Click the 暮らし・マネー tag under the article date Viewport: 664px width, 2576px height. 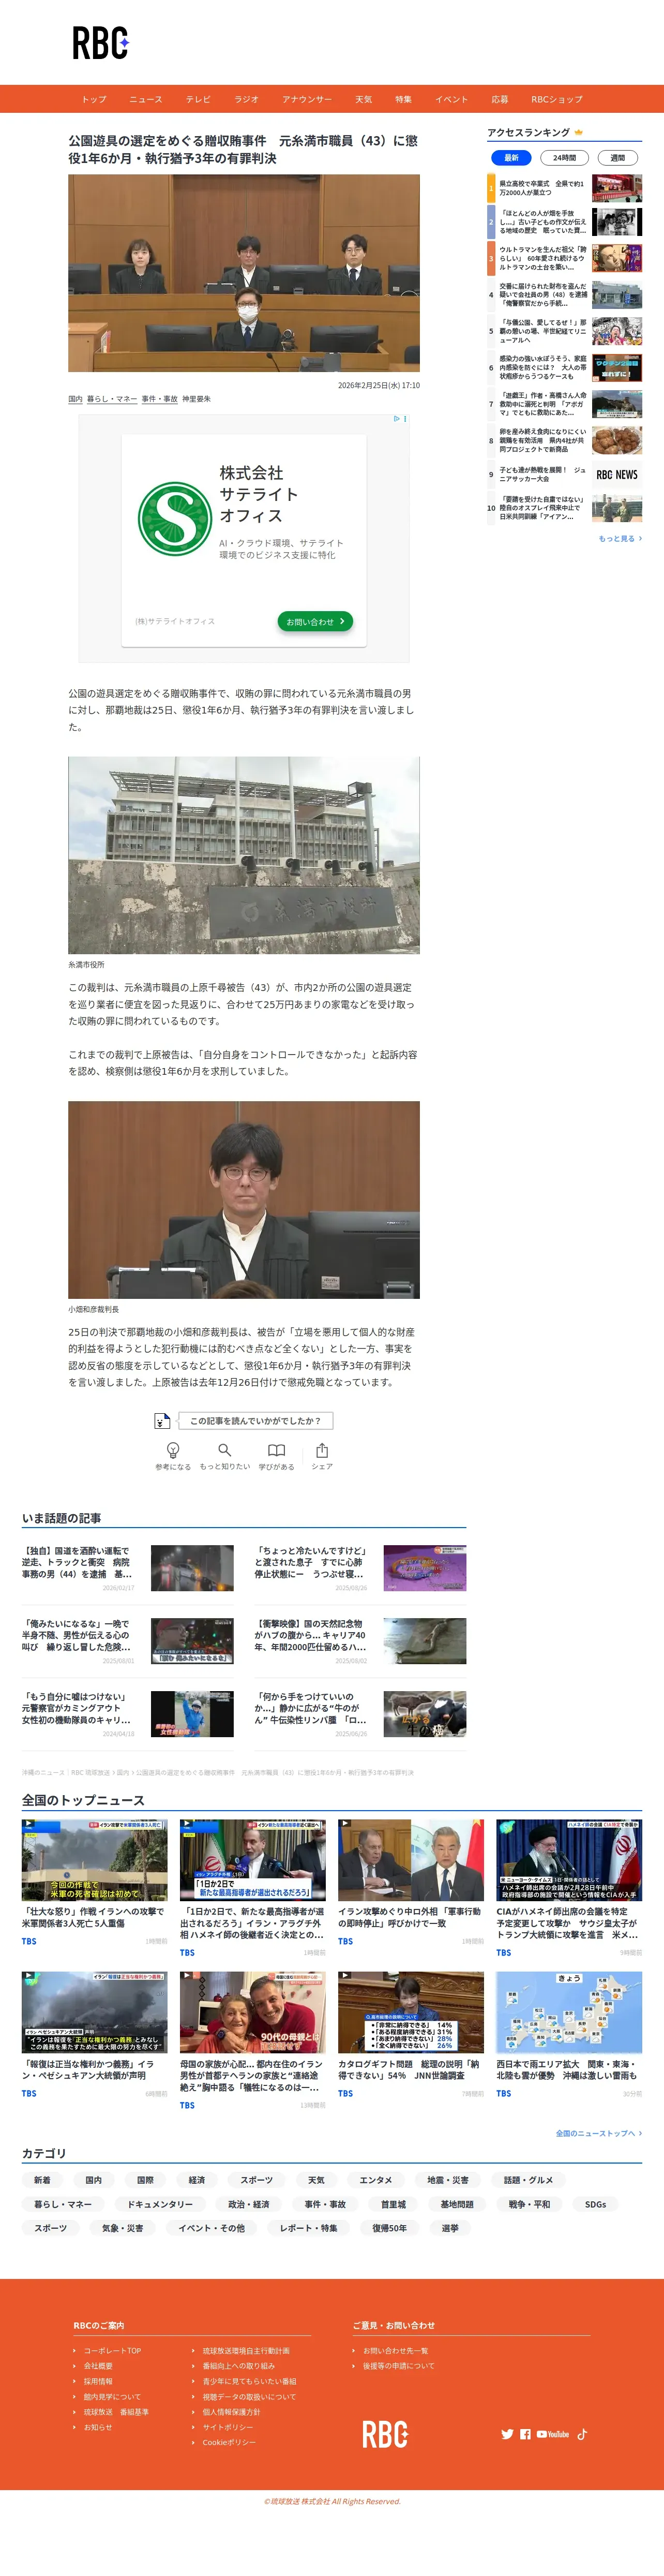point(111,399)
